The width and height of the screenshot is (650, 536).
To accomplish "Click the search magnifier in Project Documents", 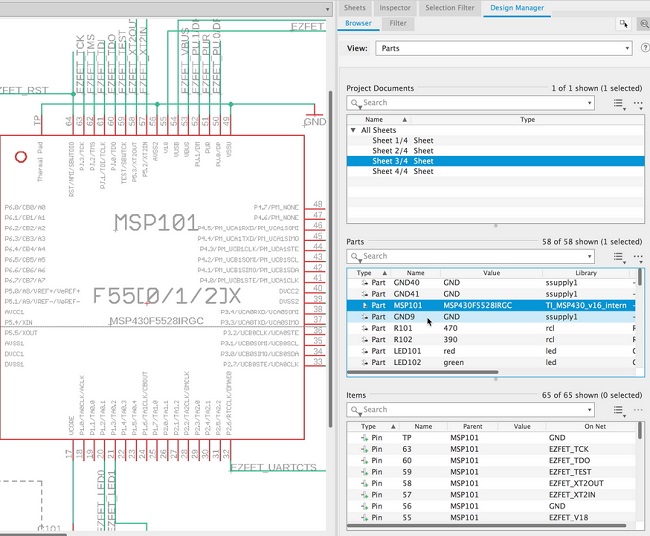I will (355, 103).
